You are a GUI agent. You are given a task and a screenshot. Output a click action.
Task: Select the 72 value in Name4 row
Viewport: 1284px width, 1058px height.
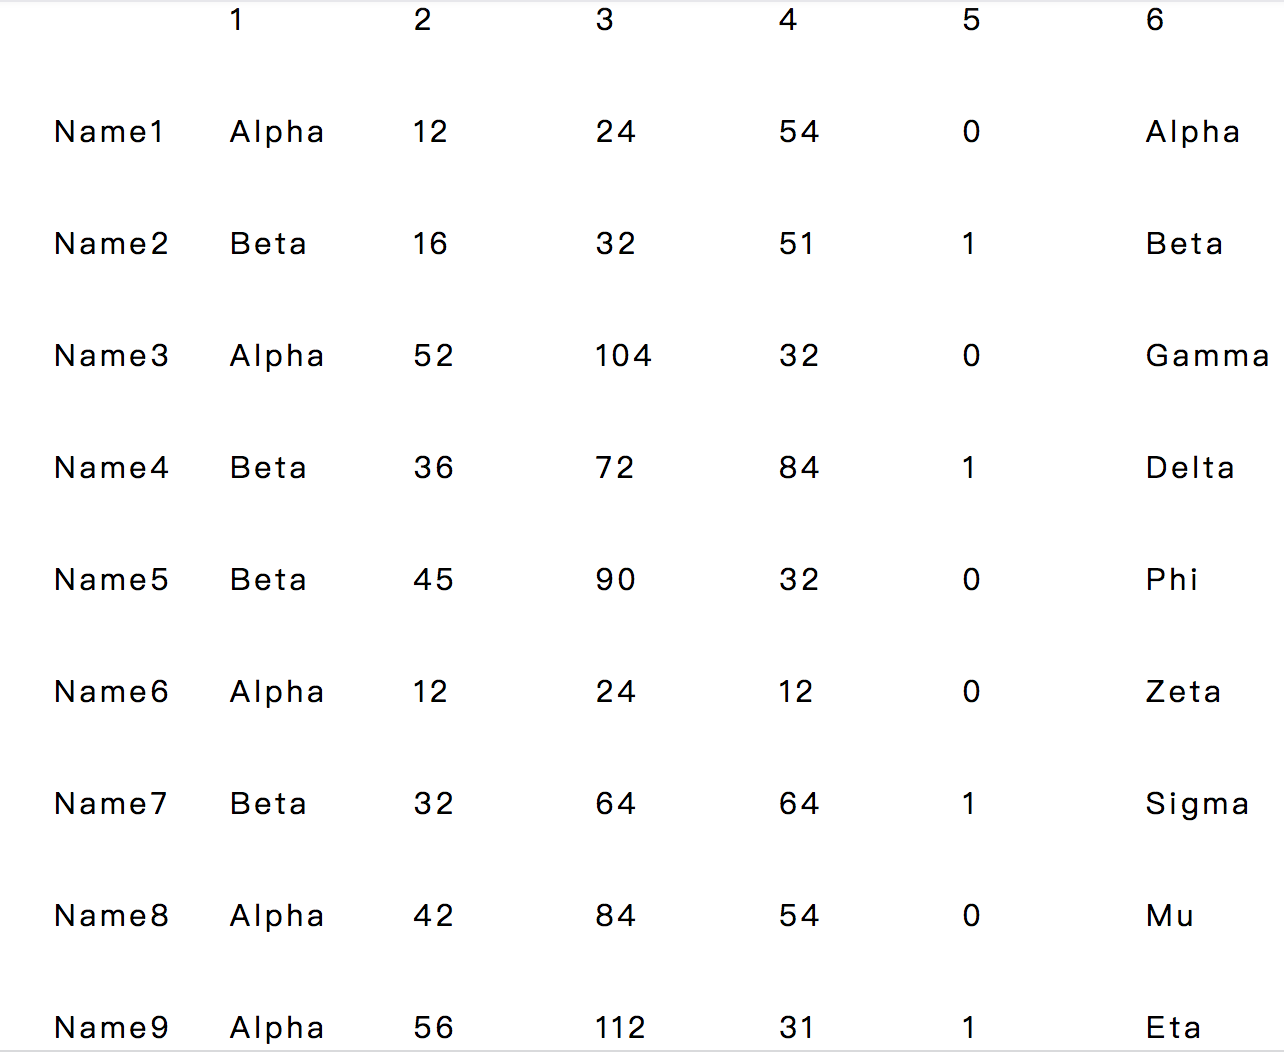614,468
